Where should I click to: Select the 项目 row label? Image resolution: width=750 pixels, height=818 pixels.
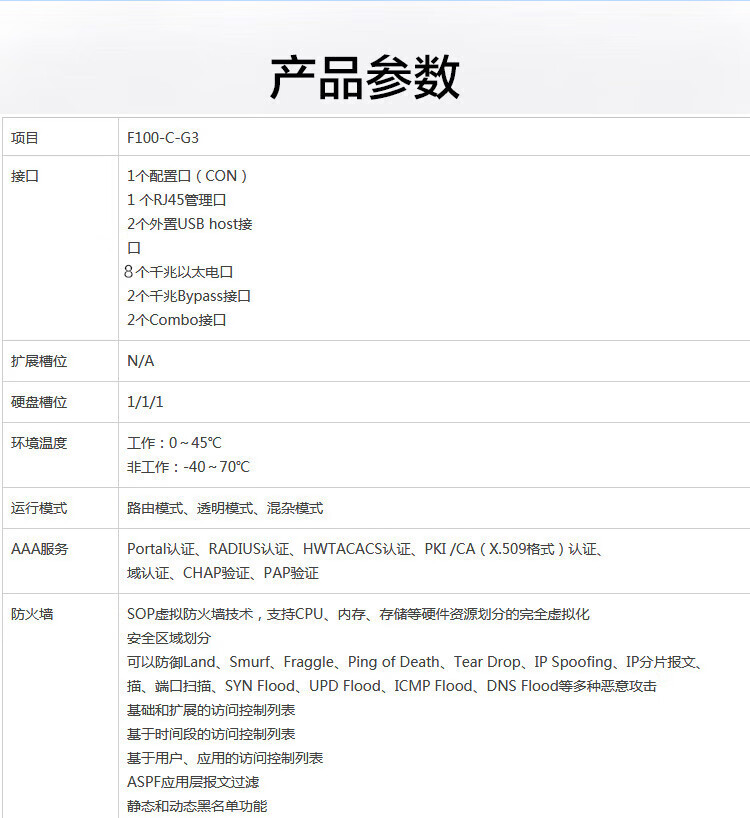click(x=25, y=138)
